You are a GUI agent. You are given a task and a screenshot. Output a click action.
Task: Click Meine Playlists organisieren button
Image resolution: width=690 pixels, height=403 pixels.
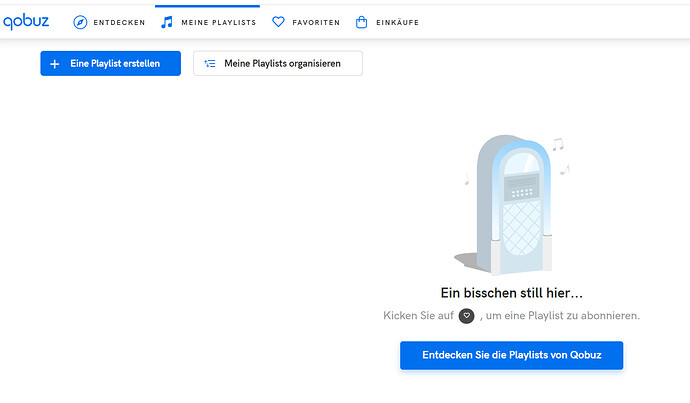[278, 63]
